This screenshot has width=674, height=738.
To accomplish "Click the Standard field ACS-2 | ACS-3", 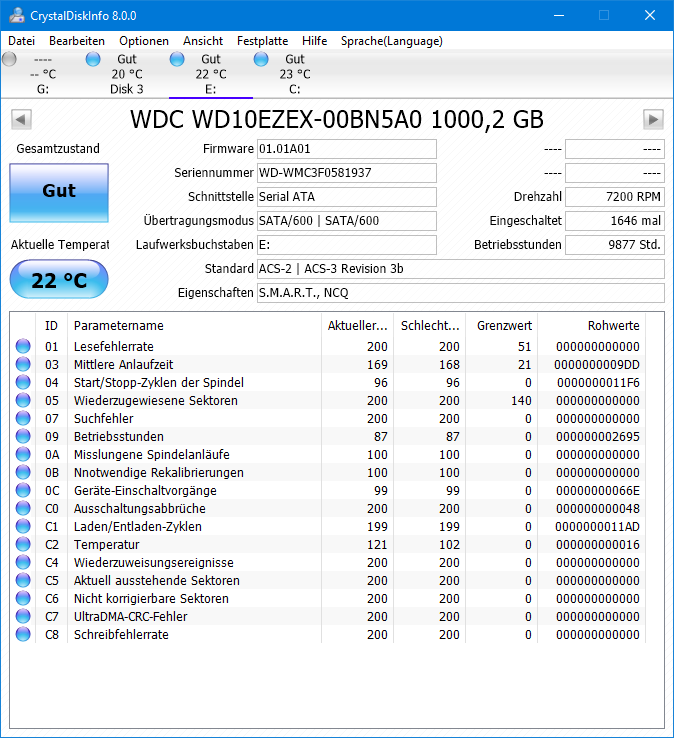I will coord(461,269).
